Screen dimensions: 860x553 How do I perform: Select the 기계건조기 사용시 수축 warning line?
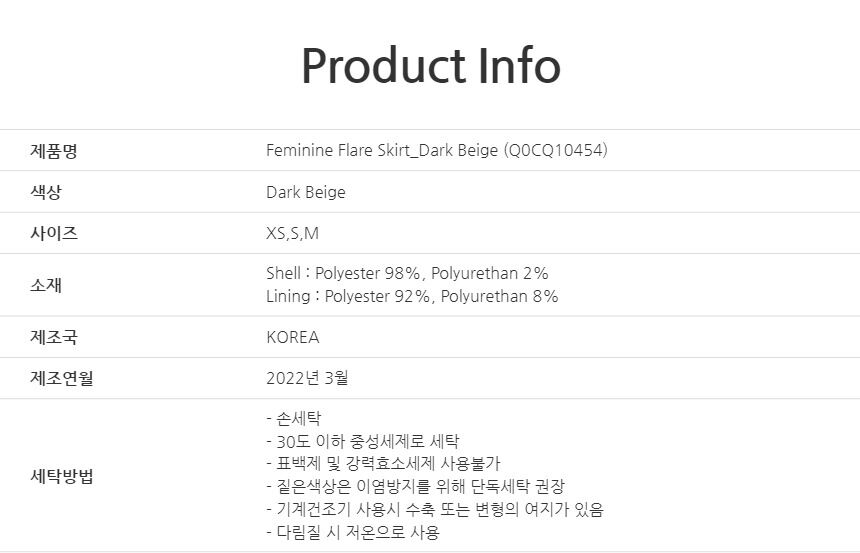435,509
